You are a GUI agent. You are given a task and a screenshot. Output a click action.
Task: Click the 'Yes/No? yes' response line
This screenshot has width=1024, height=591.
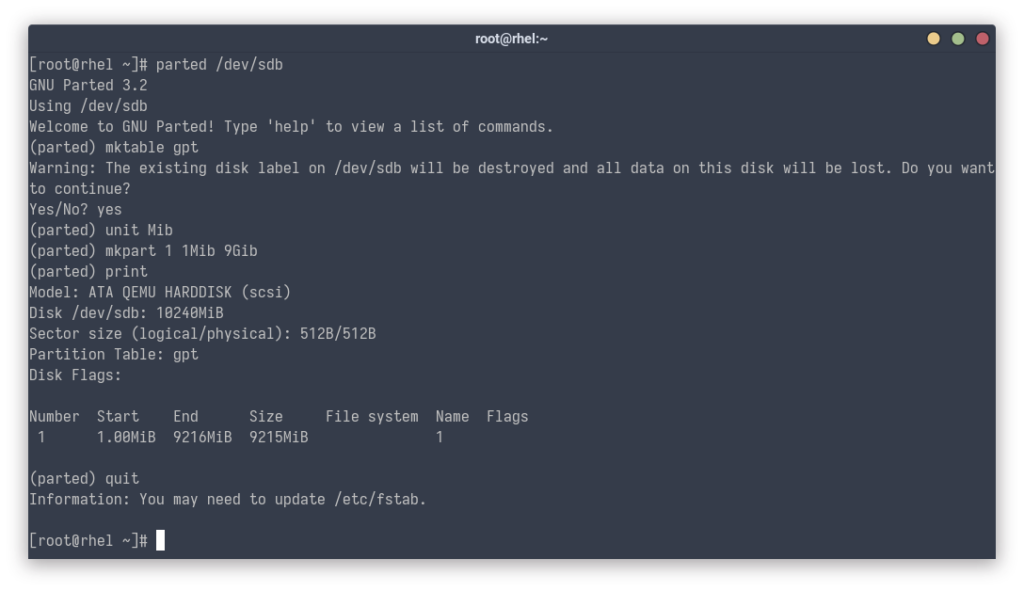click(x=75, y=209)
